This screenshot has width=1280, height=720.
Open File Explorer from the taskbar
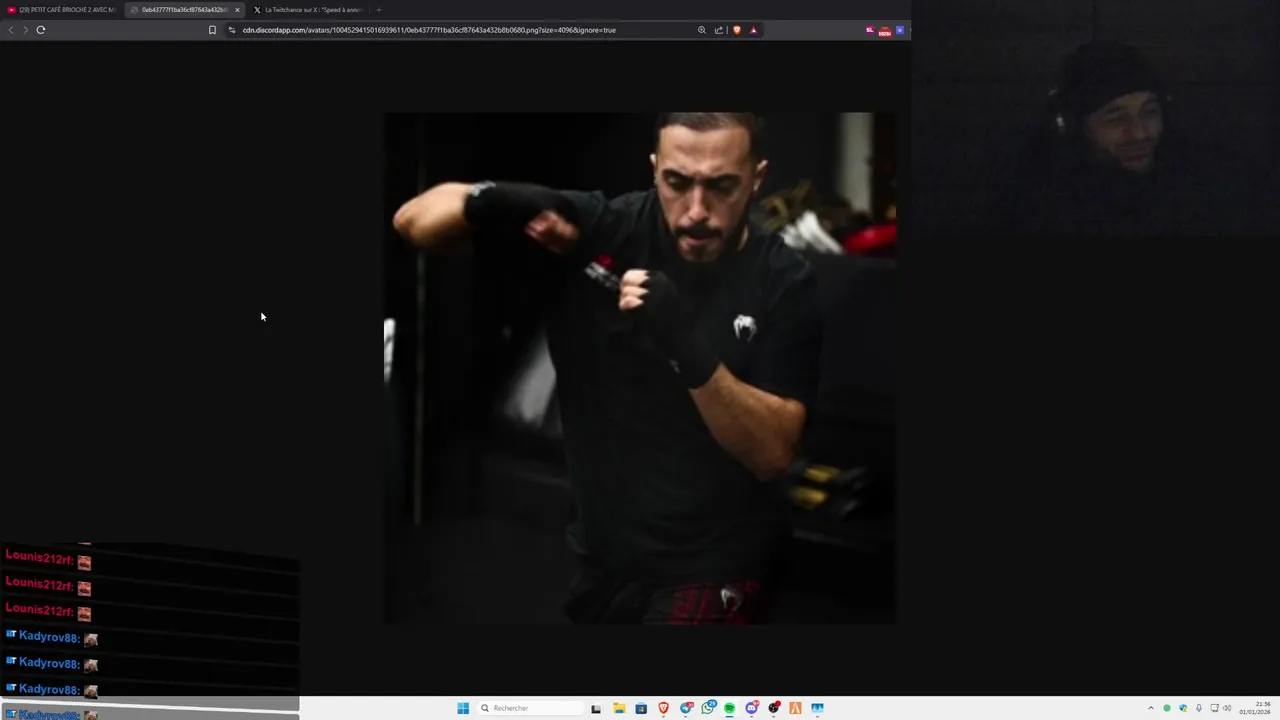coord(619,708)
